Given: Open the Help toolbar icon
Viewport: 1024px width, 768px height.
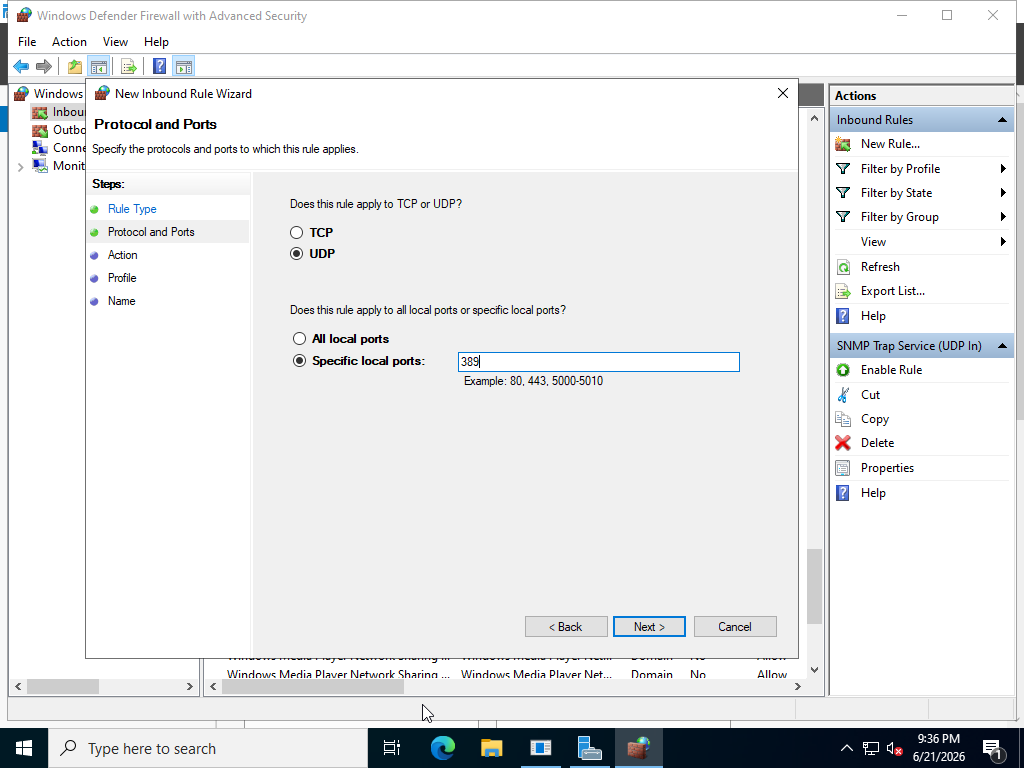Looking at the screenshot, I should [159, 66].
